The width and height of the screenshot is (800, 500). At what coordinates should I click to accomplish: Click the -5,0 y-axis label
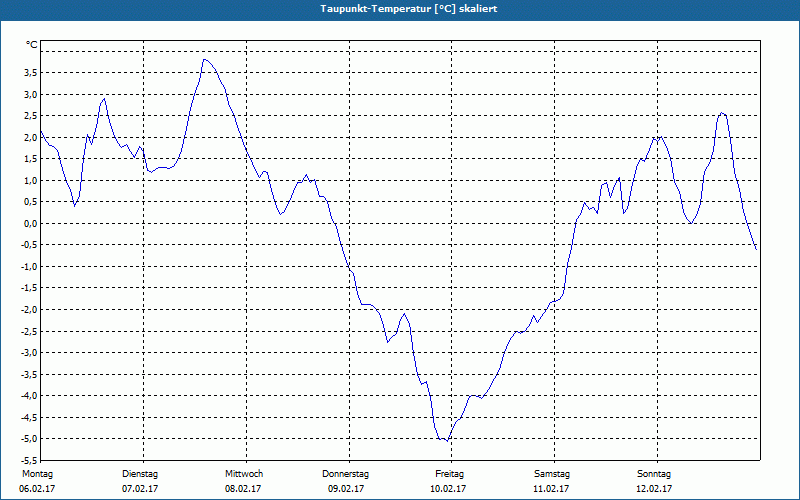coord(29,439)
